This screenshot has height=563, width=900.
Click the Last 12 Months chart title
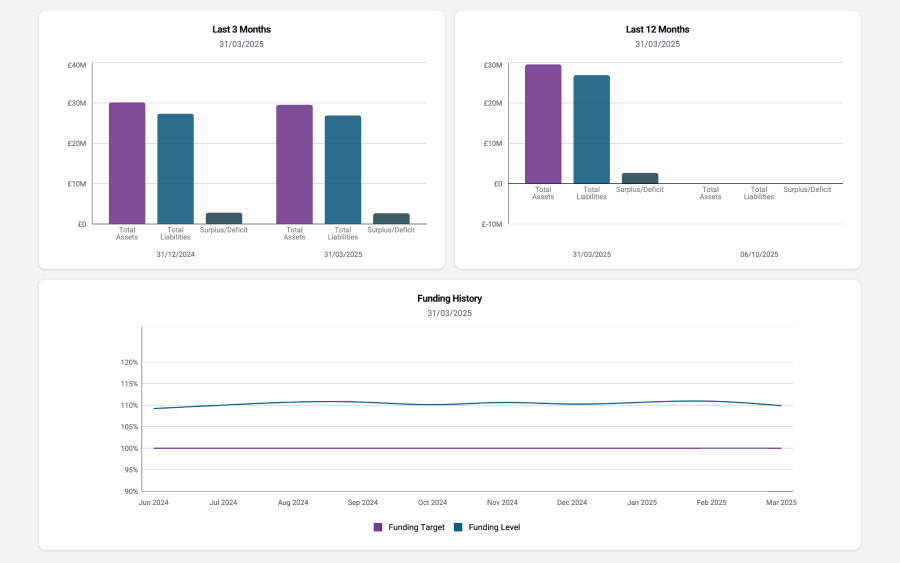pos(657,29)
